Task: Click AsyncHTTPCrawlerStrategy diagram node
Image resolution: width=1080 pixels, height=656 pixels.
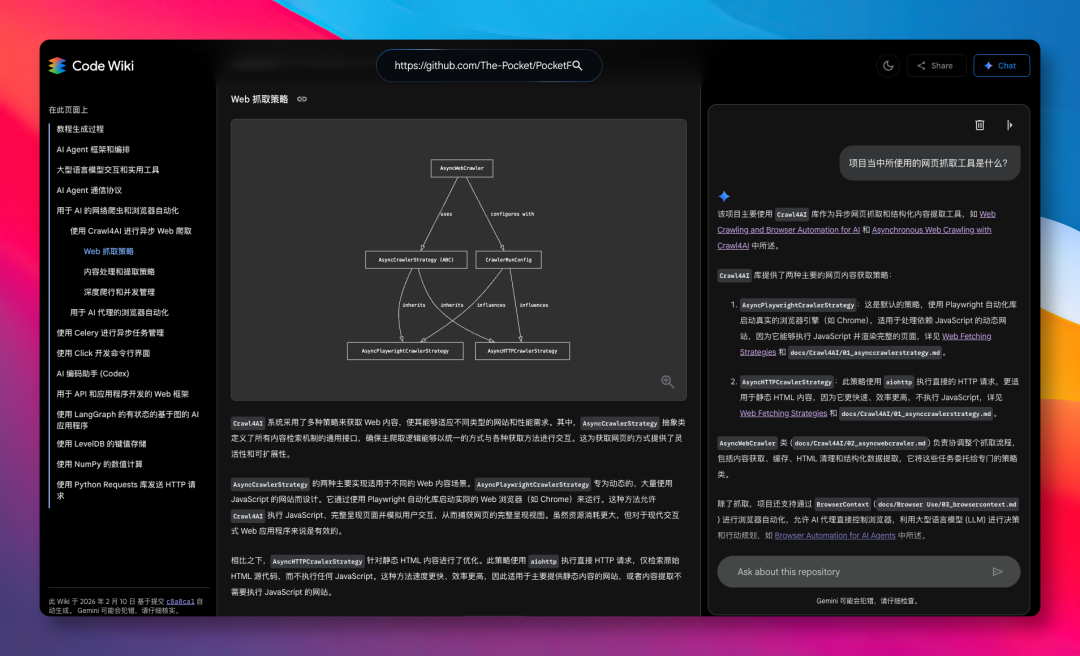Action: coord(522,351)
